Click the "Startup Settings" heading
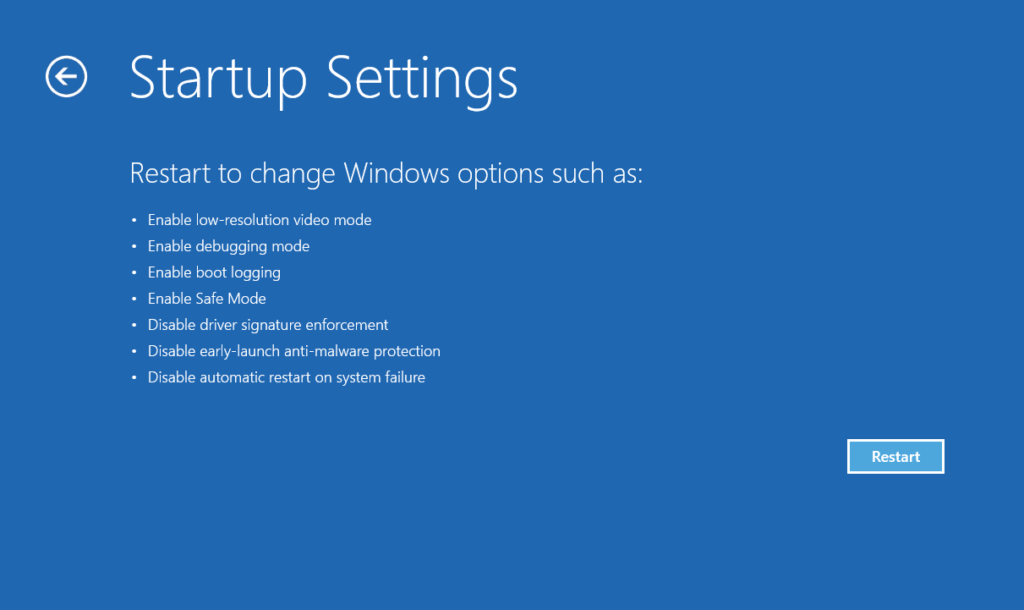Viewport: 1024px width, 610px height. [323, 79]
